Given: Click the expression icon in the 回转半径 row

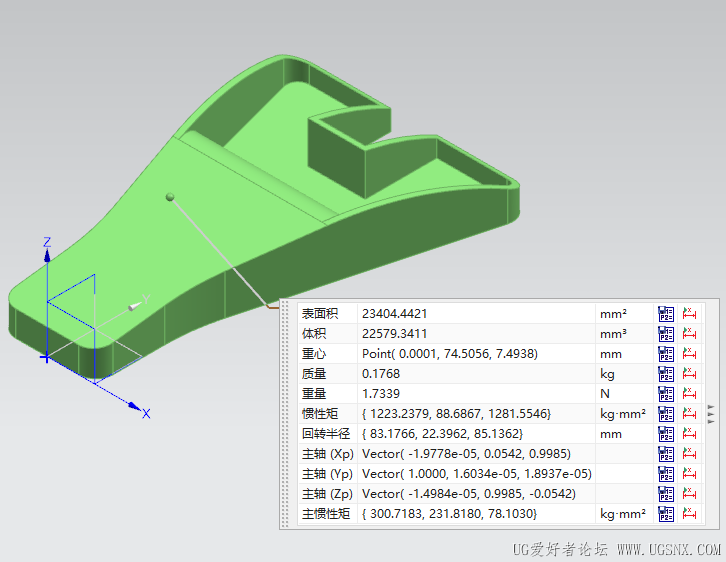Looking at the screenshot, I should (x=666, y=434).
